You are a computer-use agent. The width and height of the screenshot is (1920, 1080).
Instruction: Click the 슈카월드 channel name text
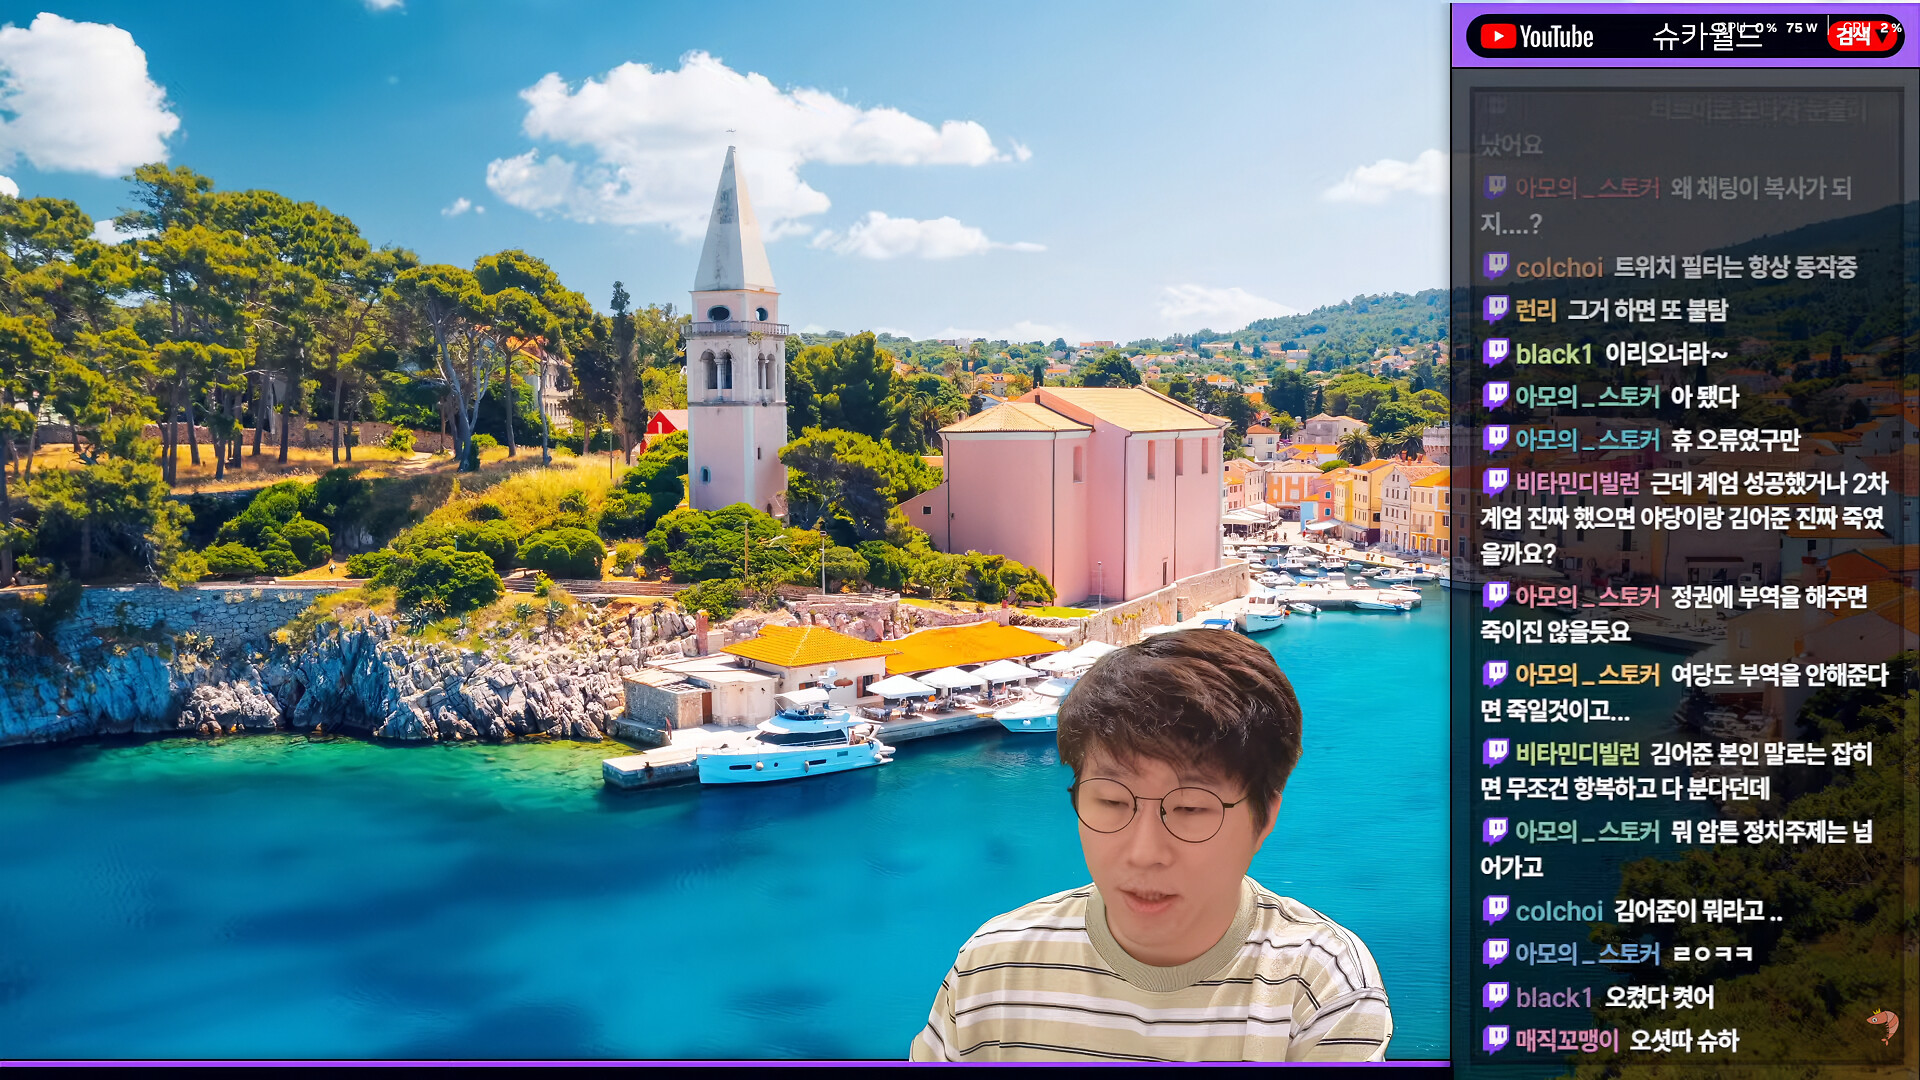1706,37
